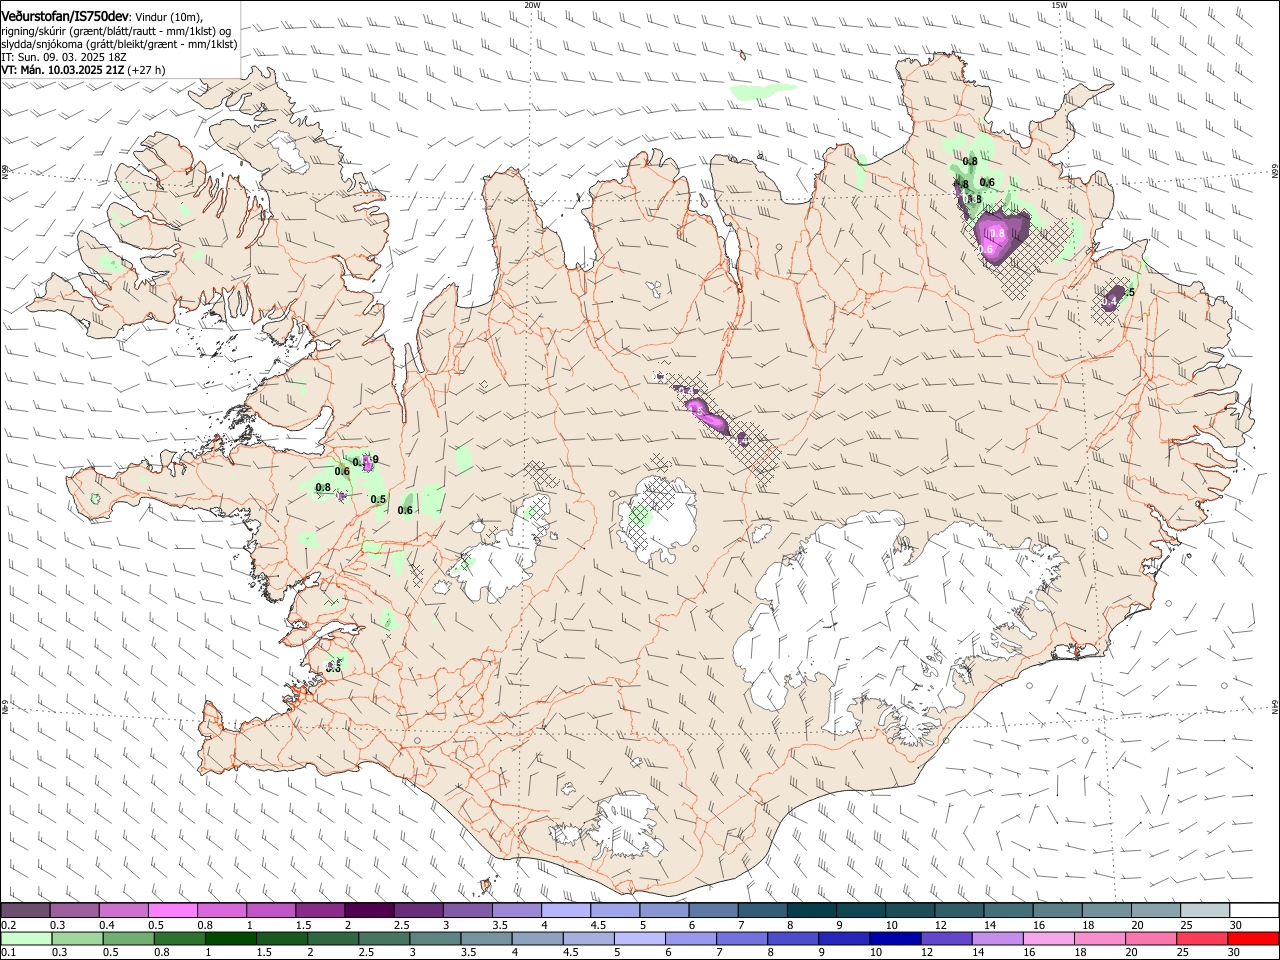Click the 30 label in the bottom legend row
The height and width of the screenshot is (960, 1280).
(1236, 953)
